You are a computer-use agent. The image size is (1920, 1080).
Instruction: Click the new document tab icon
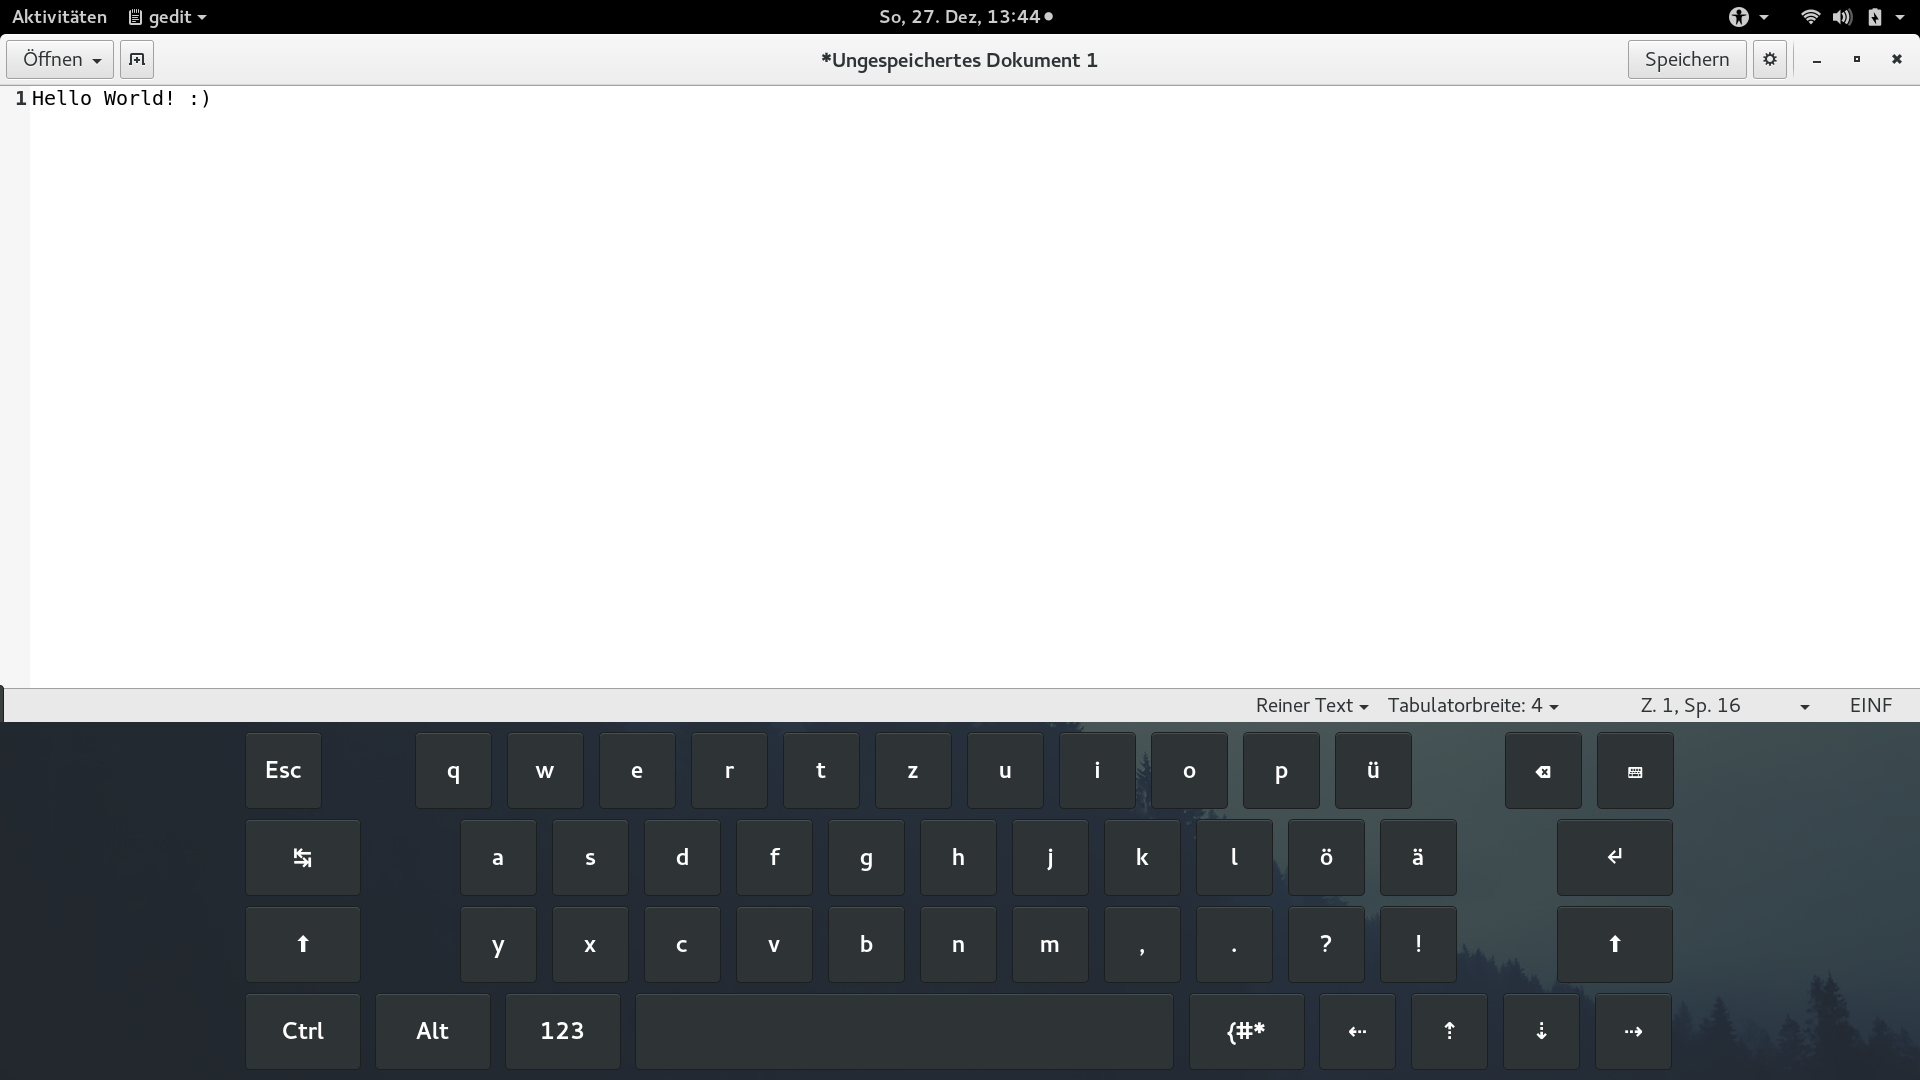point(137,59)
